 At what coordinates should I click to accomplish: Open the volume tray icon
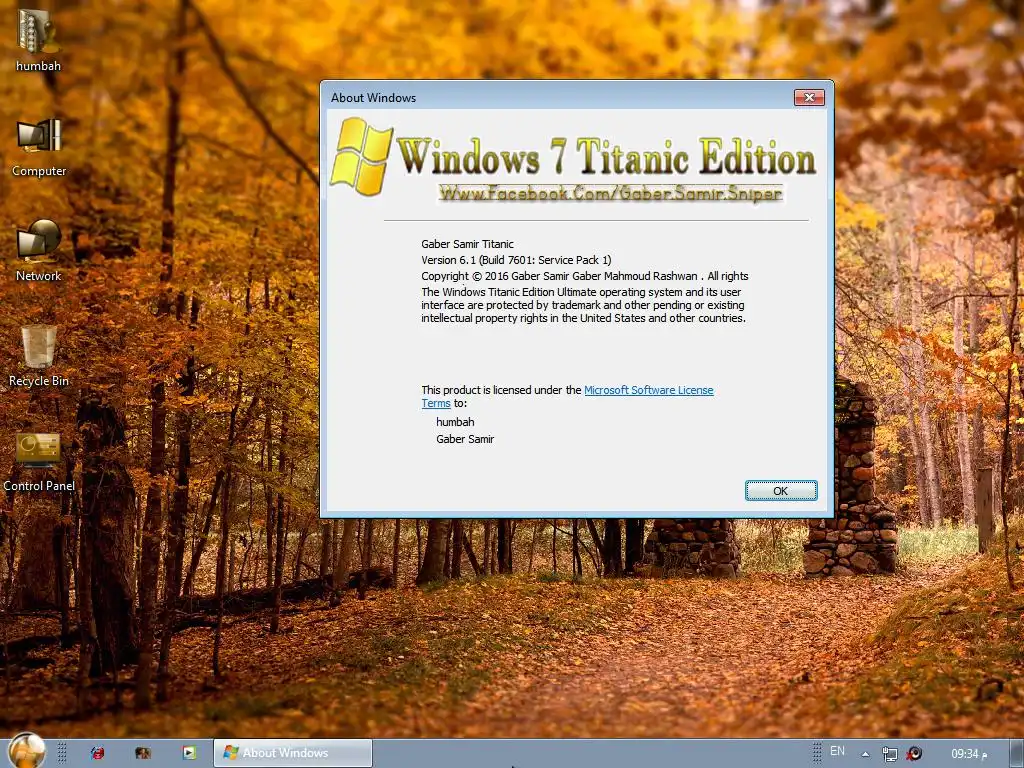pos(914,754)
